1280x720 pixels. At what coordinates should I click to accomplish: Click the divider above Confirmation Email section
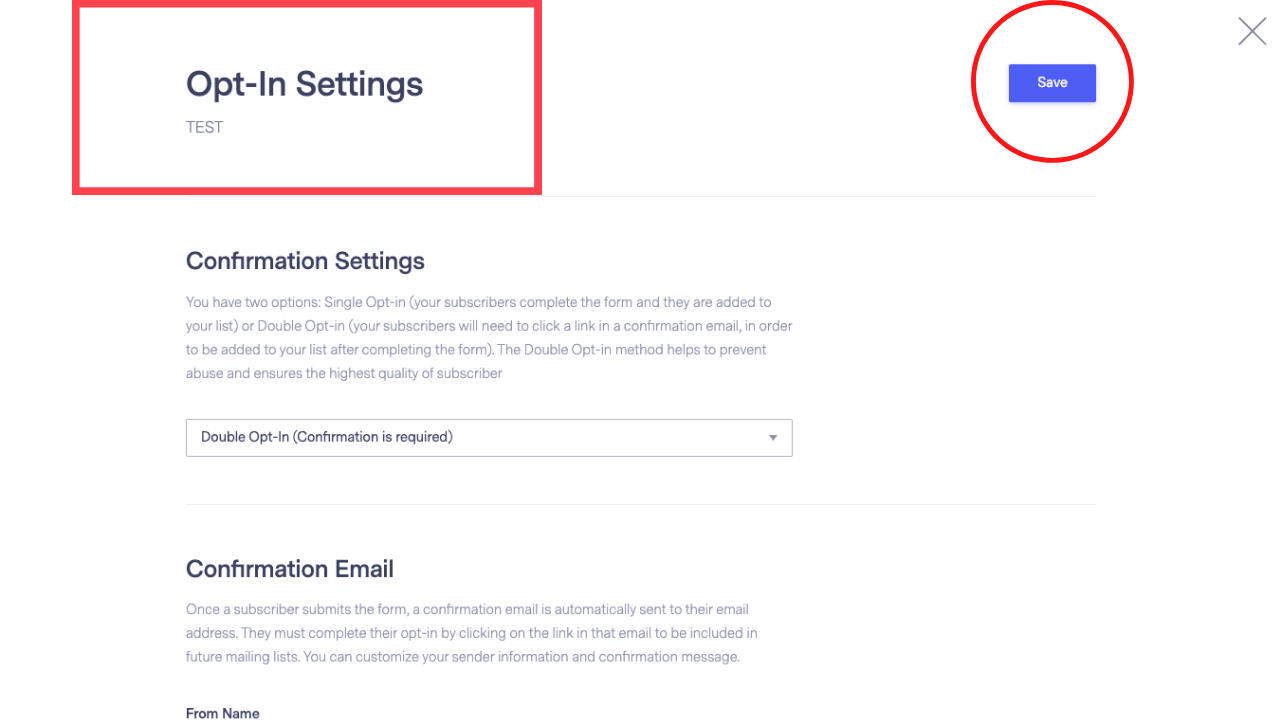pyautogui.click(x=641, y=504)
